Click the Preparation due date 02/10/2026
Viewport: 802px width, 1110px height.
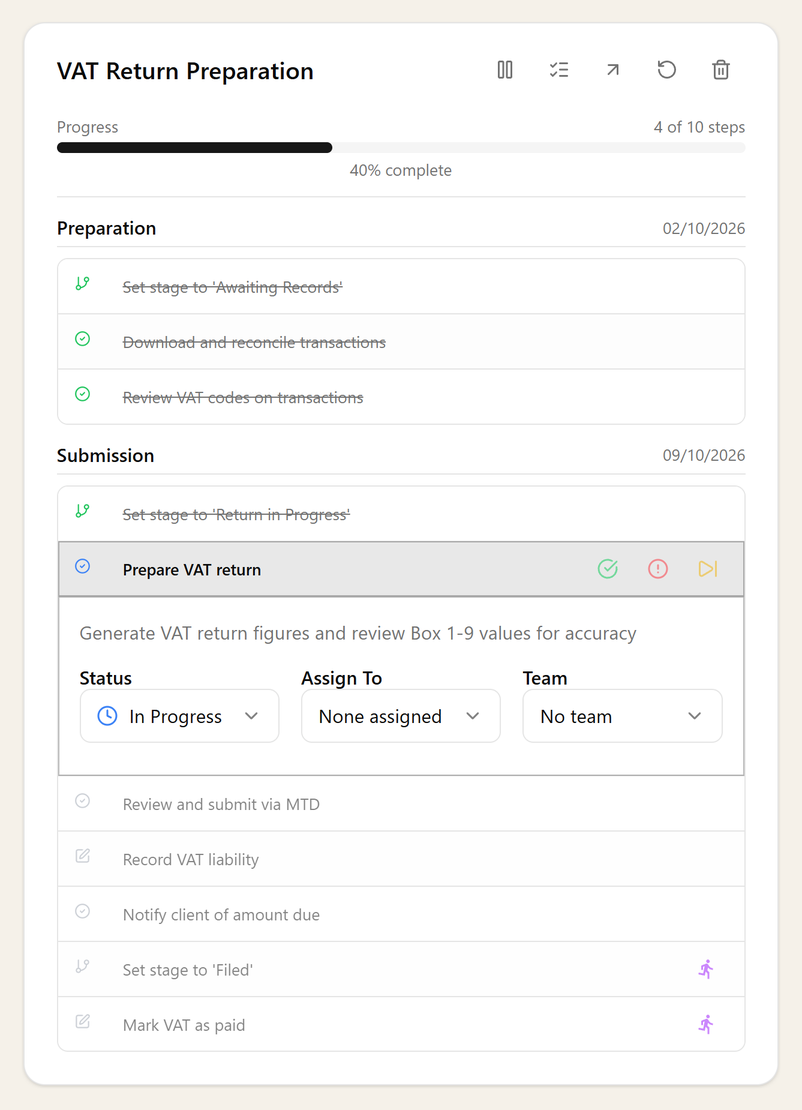(x=704, y=228)
